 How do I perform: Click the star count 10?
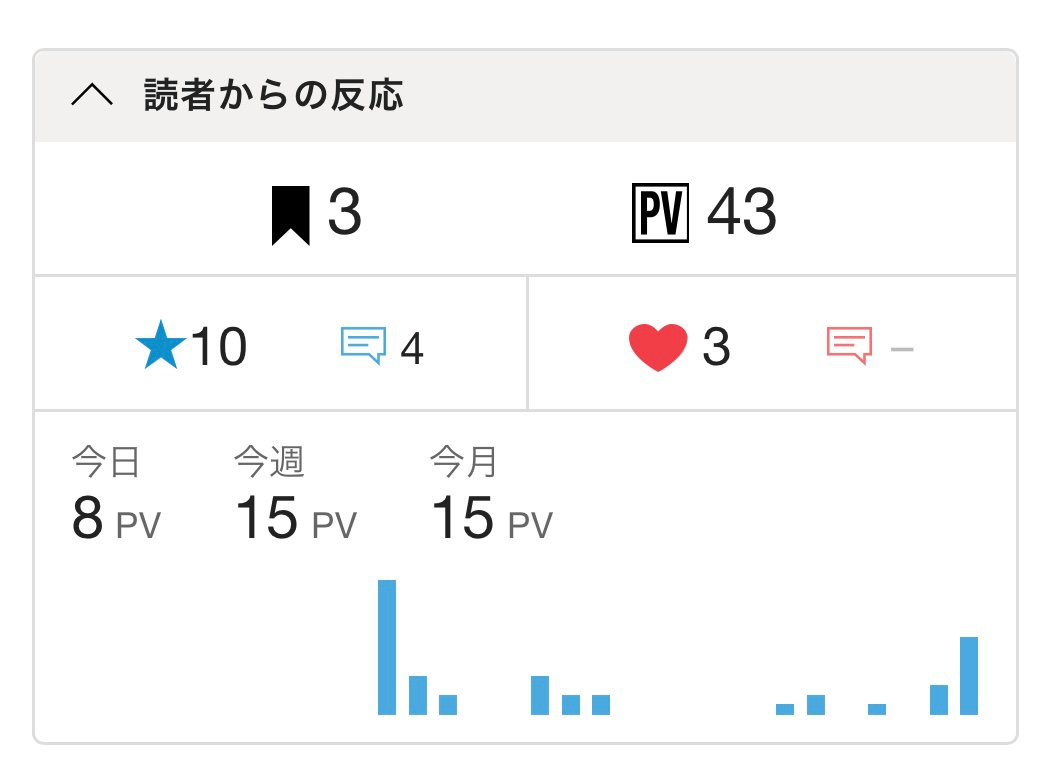[x=218, y=348]
